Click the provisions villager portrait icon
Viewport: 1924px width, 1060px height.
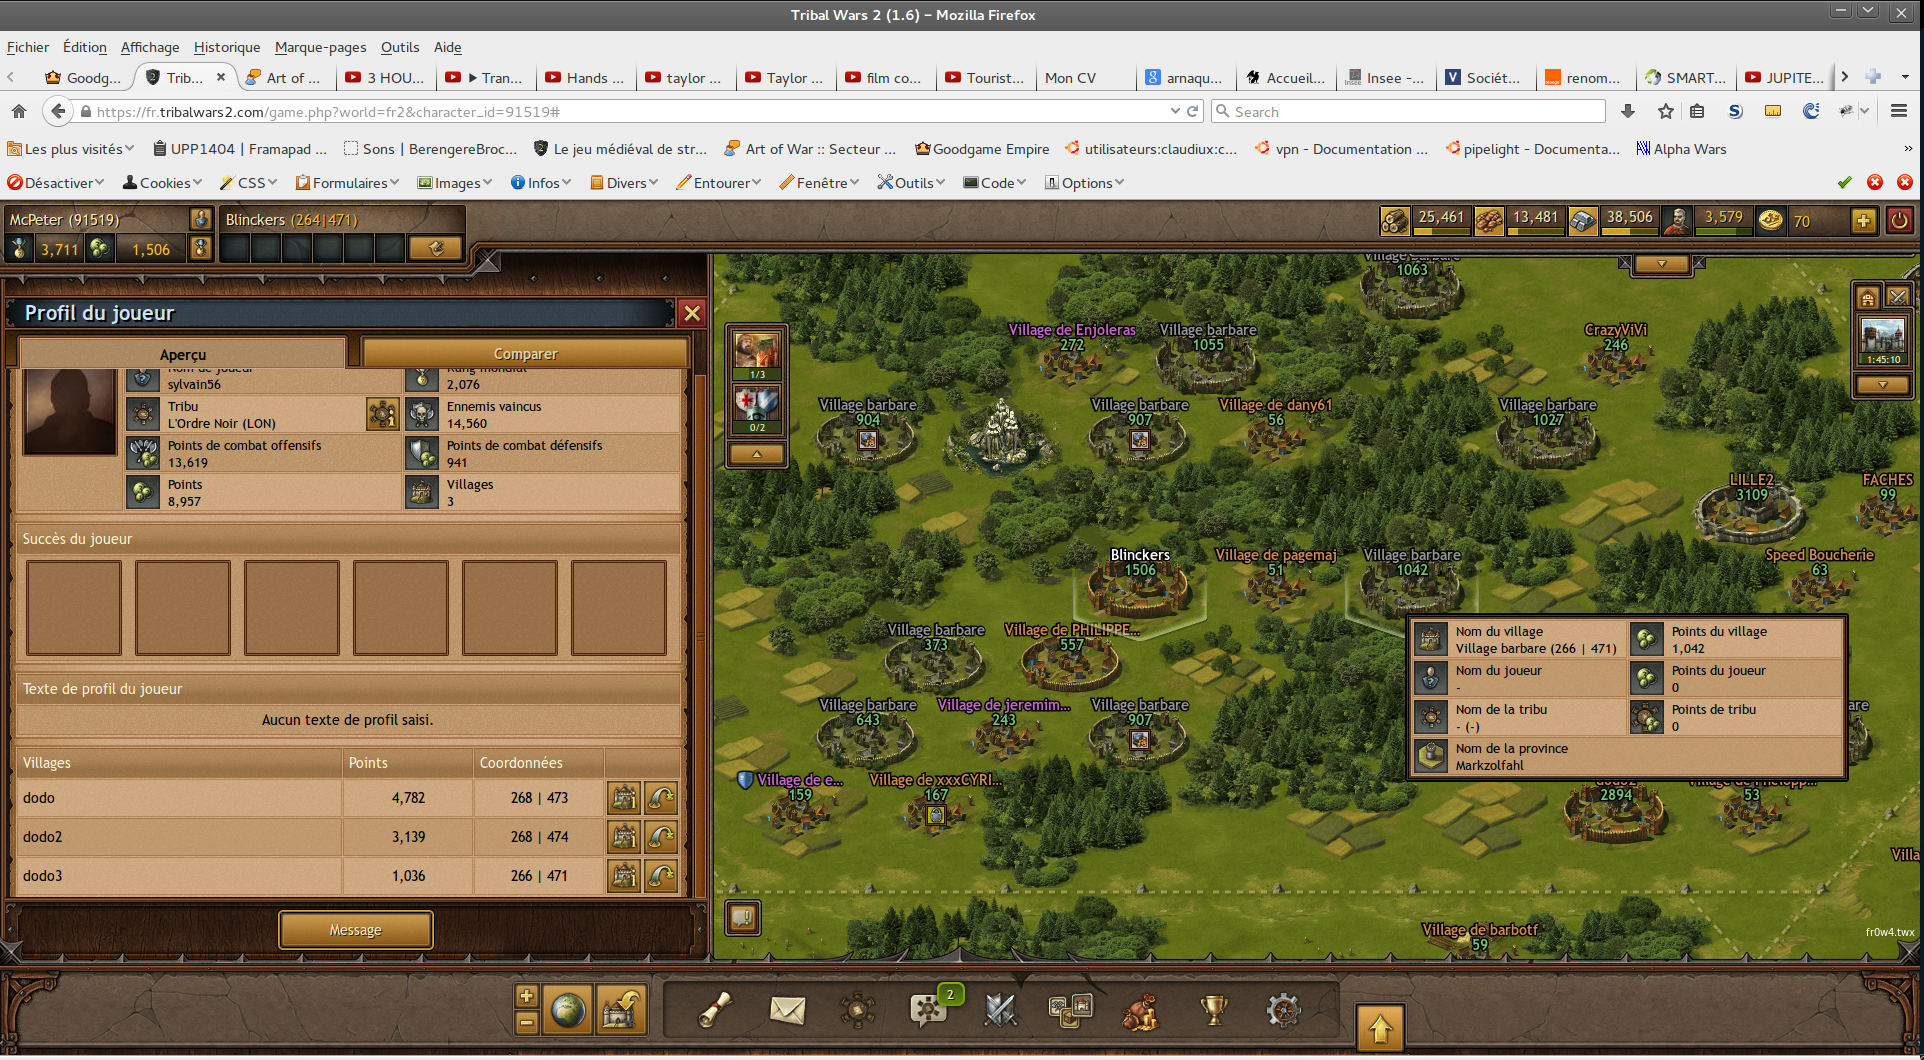tap(1677, 220)
